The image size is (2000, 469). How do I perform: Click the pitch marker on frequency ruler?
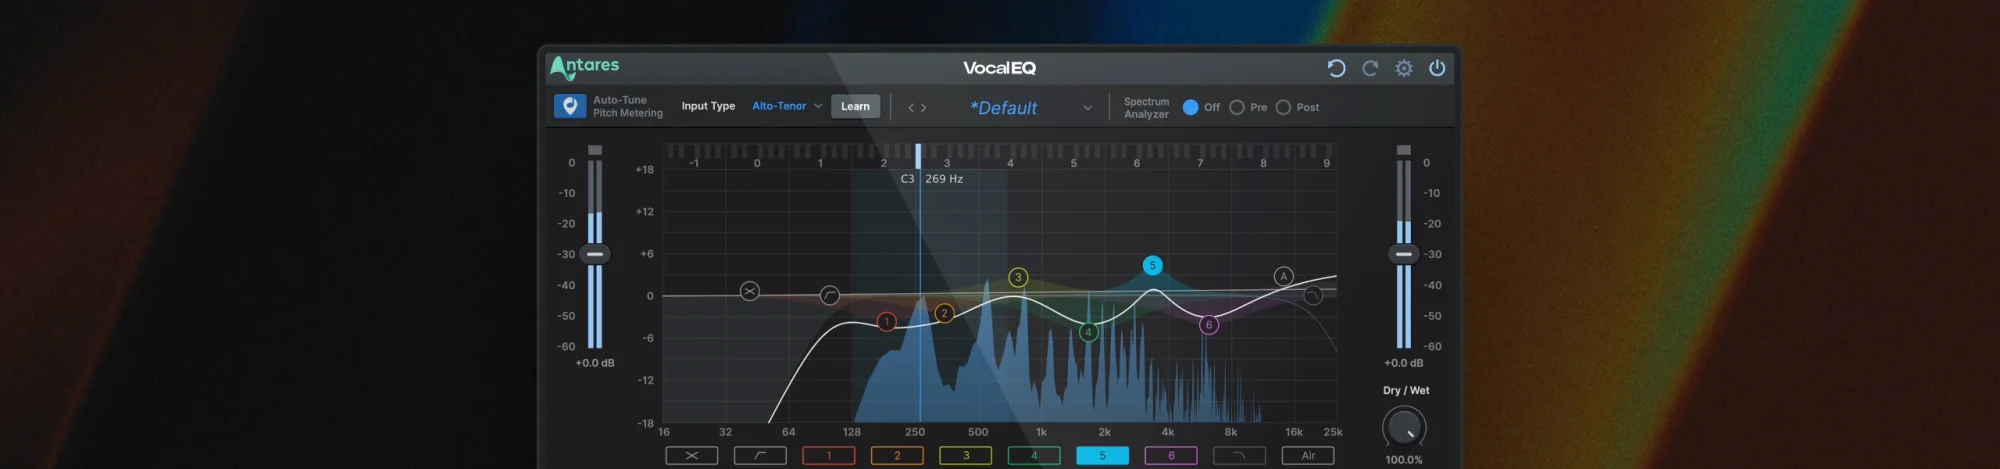tap(918, 156)
